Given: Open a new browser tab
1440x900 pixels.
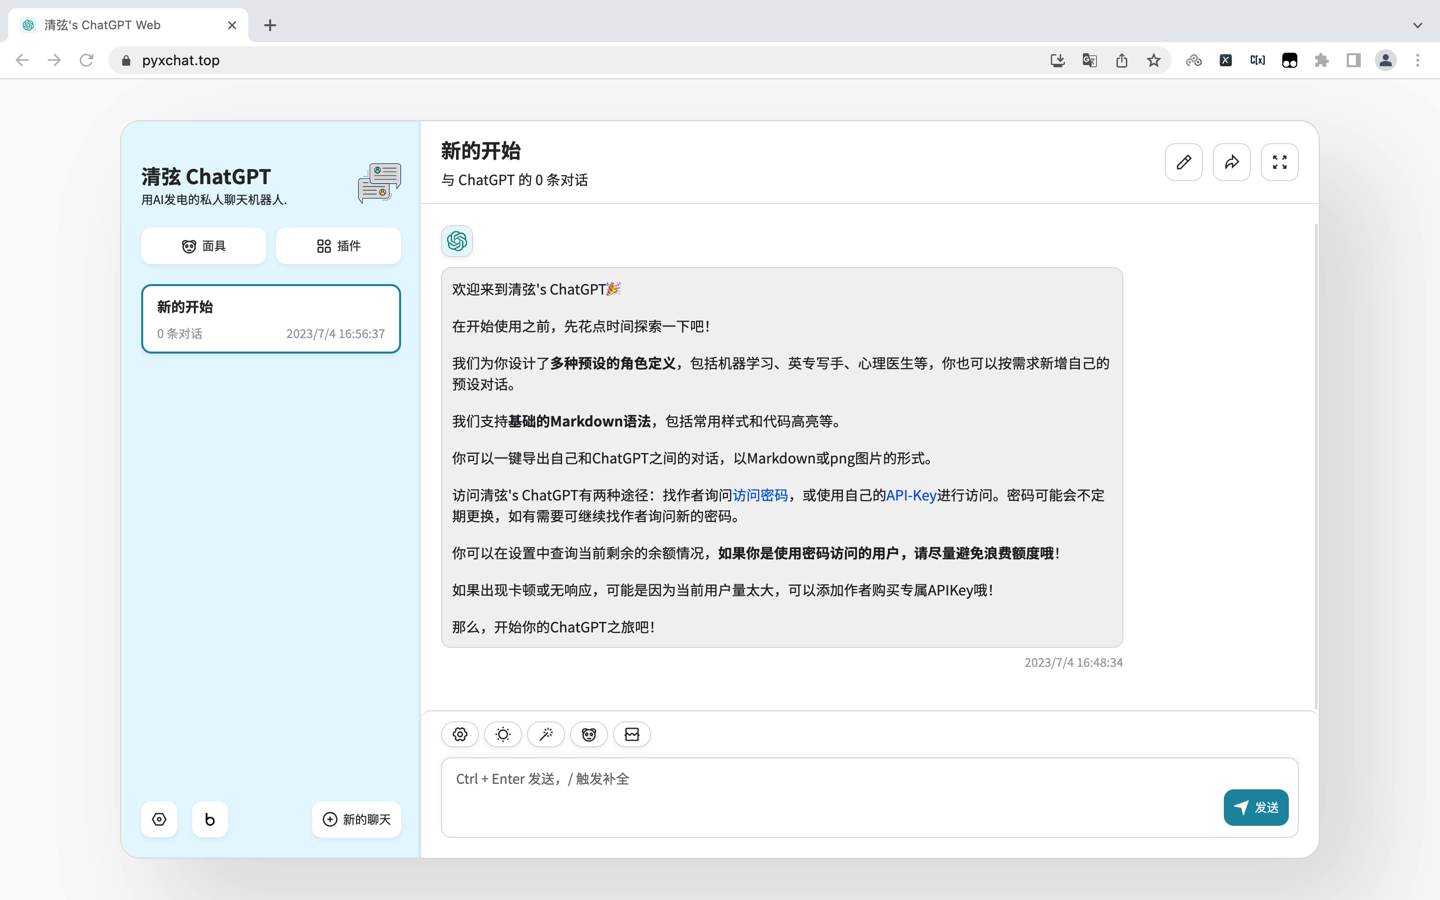Looking at the screenshot, I should [270, 25].
